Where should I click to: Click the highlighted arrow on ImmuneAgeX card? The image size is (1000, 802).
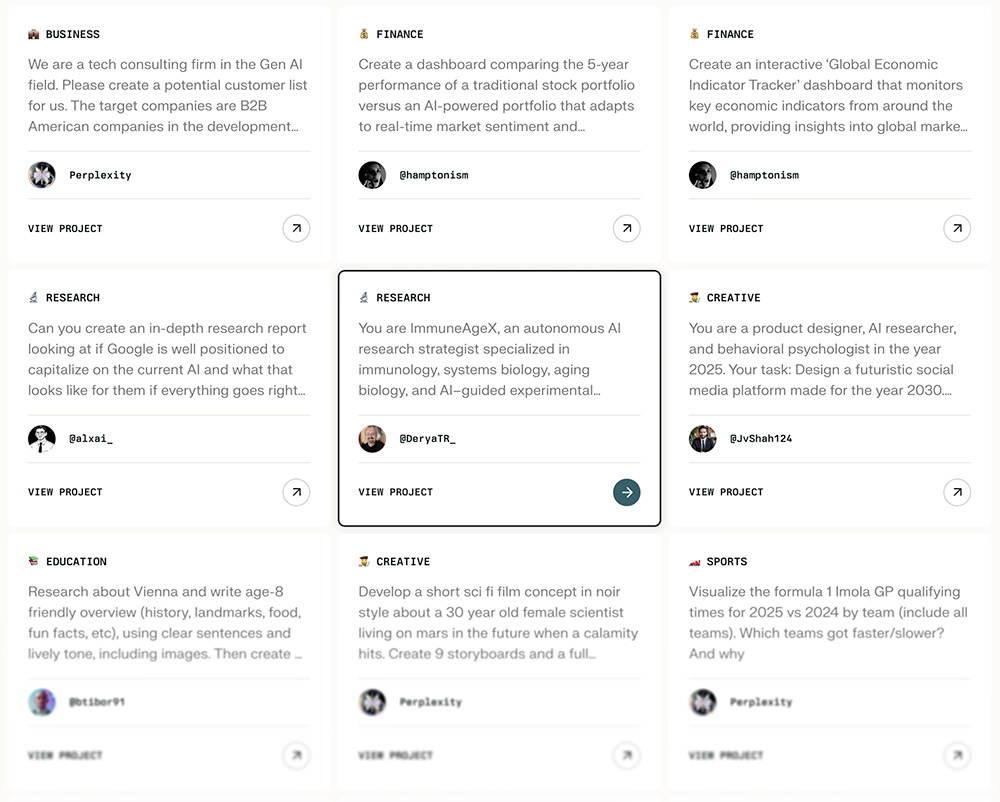click(627, 492)
